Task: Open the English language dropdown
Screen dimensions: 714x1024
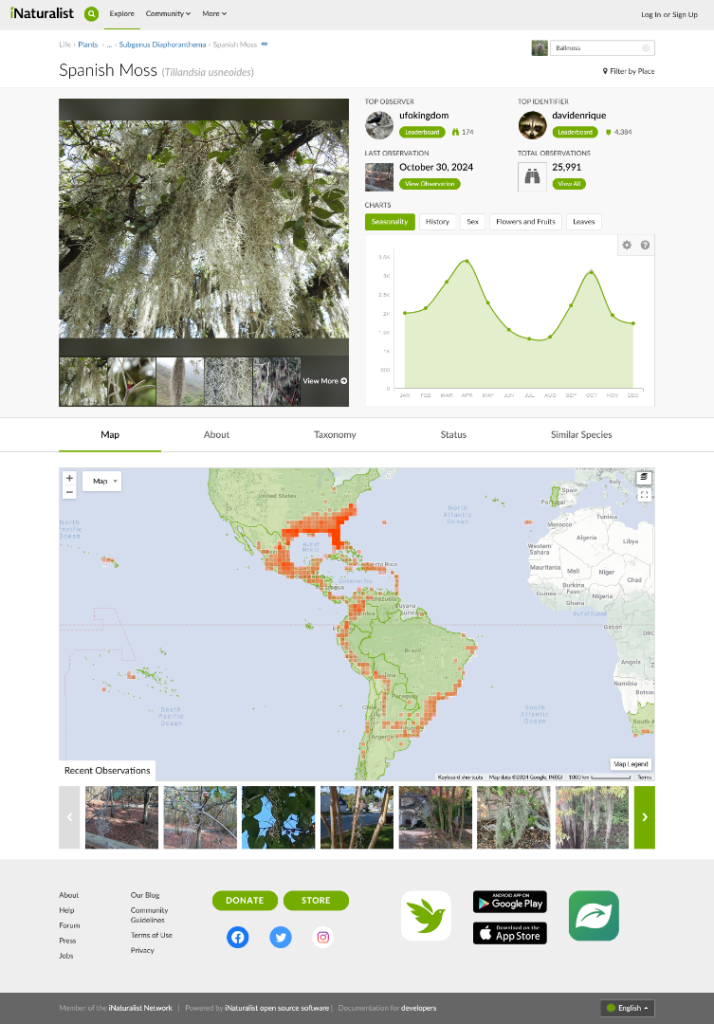Action: coord(627,1008)
